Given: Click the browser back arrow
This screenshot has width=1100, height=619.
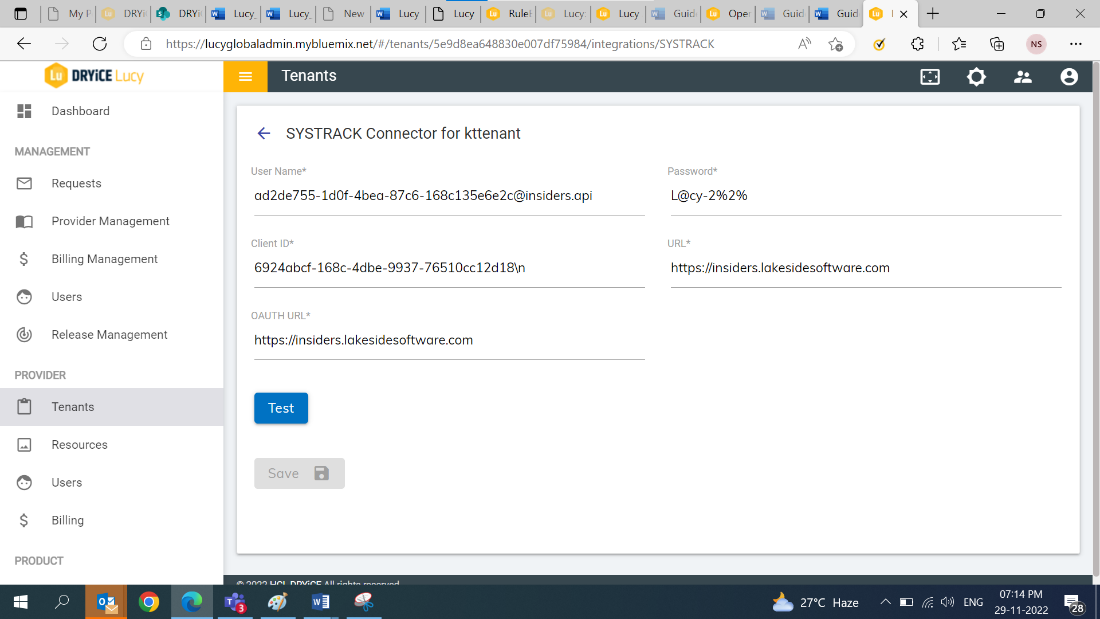Looking at the screenshot, I should tap(24, 44).
